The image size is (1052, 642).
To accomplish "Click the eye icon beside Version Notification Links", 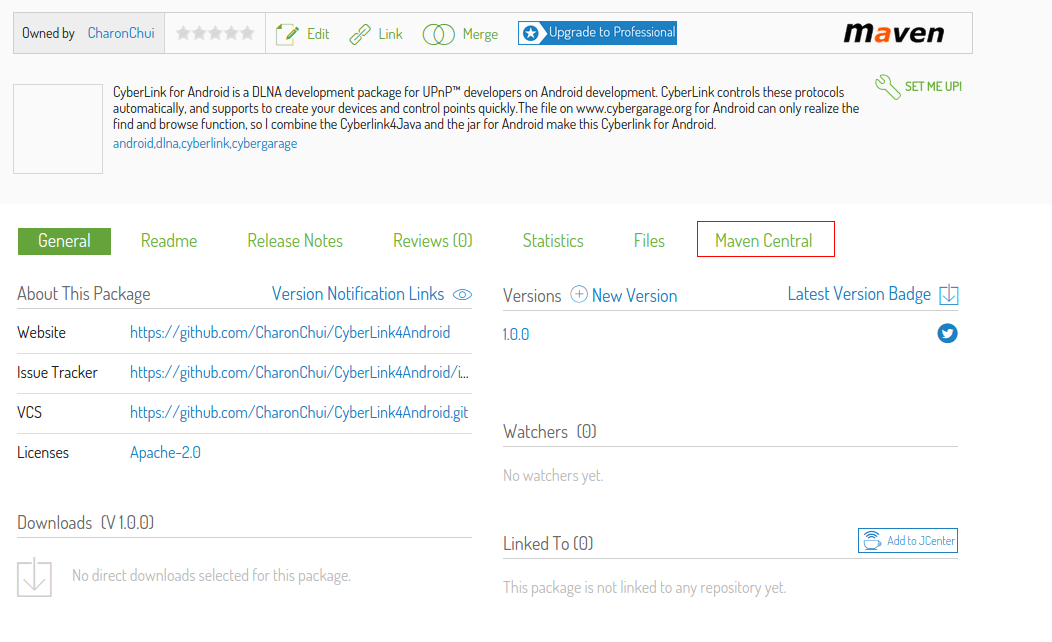I will coord(462,295).
